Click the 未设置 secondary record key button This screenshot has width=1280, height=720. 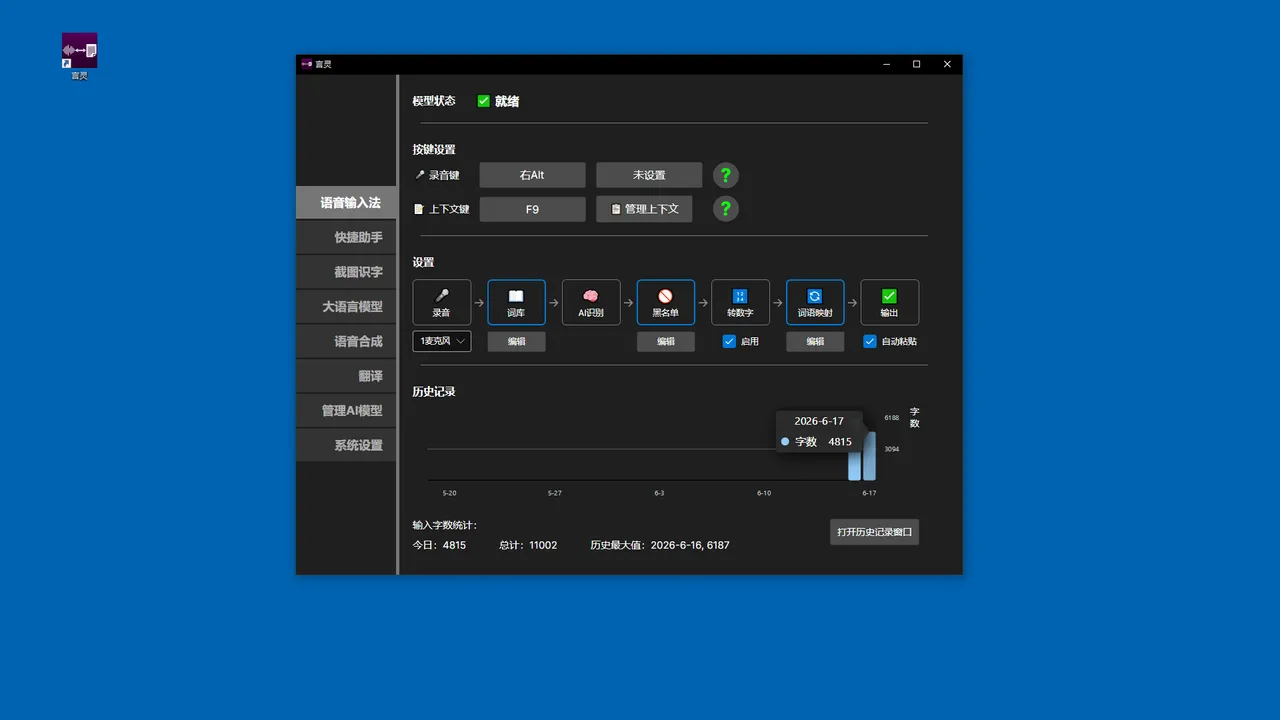(x=649, y=175)
